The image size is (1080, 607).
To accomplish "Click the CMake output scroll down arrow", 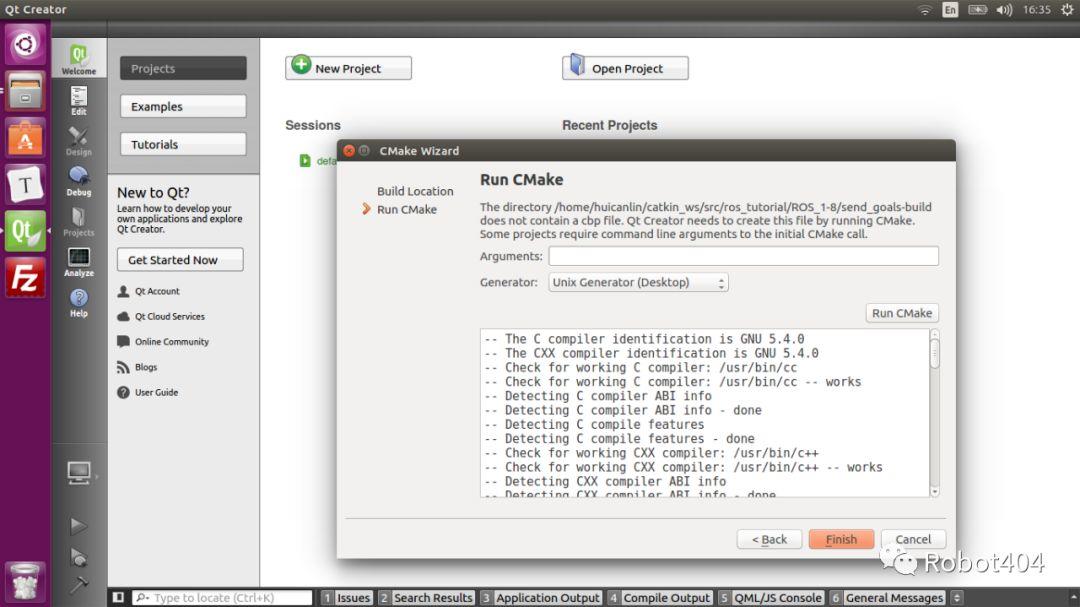I will (935, 491).
